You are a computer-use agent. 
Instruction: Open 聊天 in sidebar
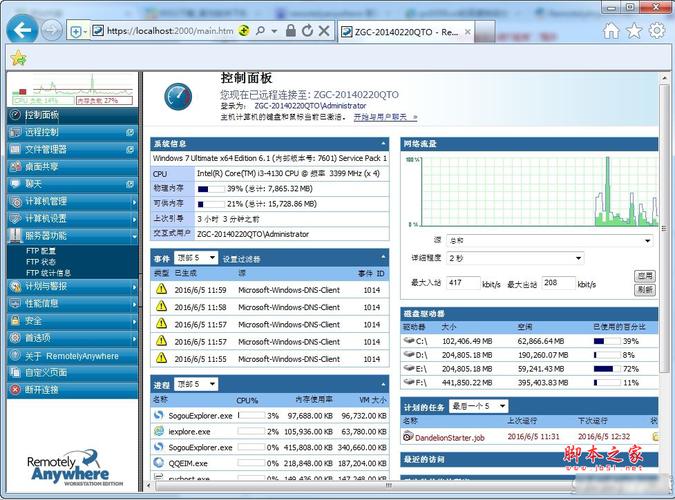click(72, 184)
